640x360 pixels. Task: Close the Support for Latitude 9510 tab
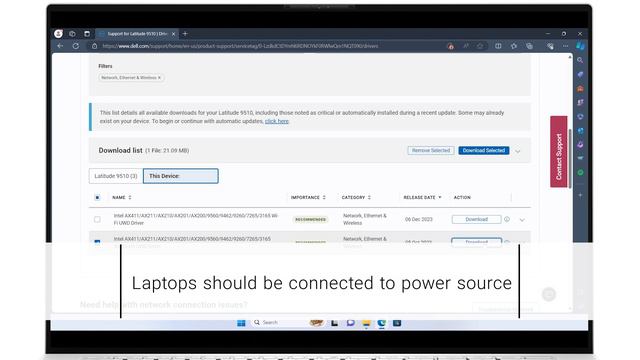tap(173, 34)
